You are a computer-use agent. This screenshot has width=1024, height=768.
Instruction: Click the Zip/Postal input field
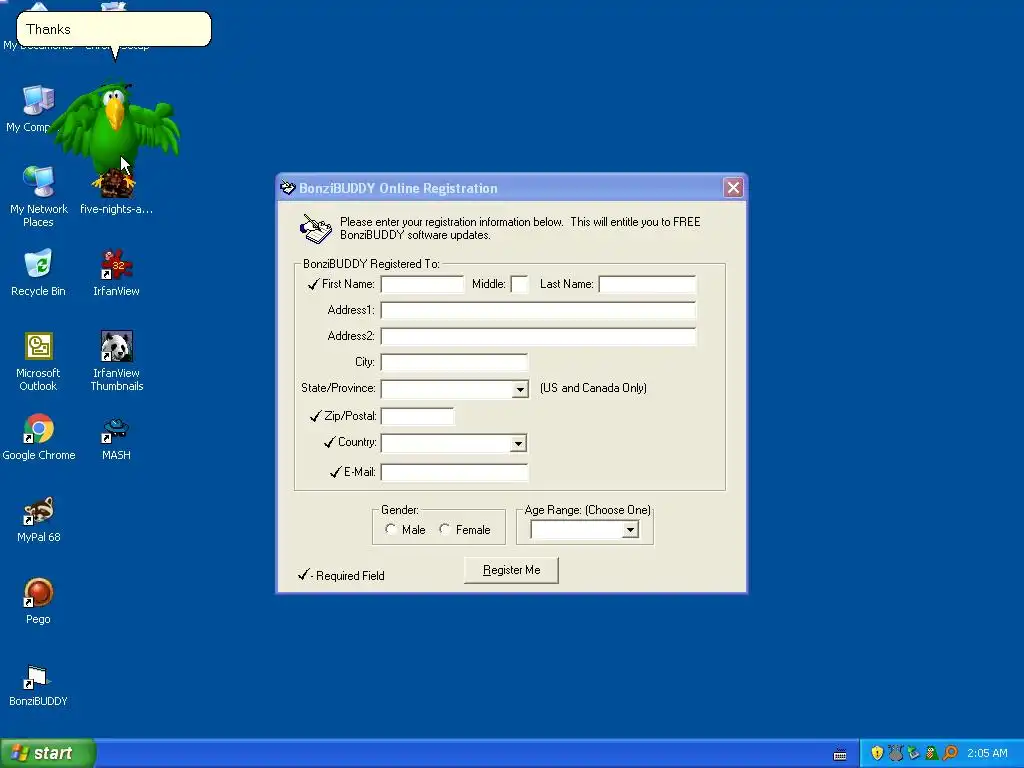pos(417,416)
